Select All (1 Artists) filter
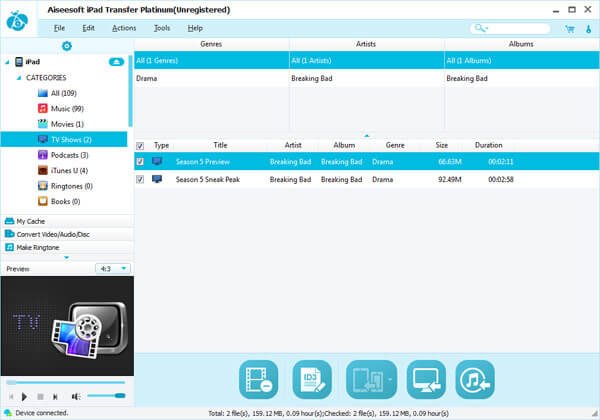Image resolution: width=600 pixels, height=420 pixels. [x=366, y=60]
